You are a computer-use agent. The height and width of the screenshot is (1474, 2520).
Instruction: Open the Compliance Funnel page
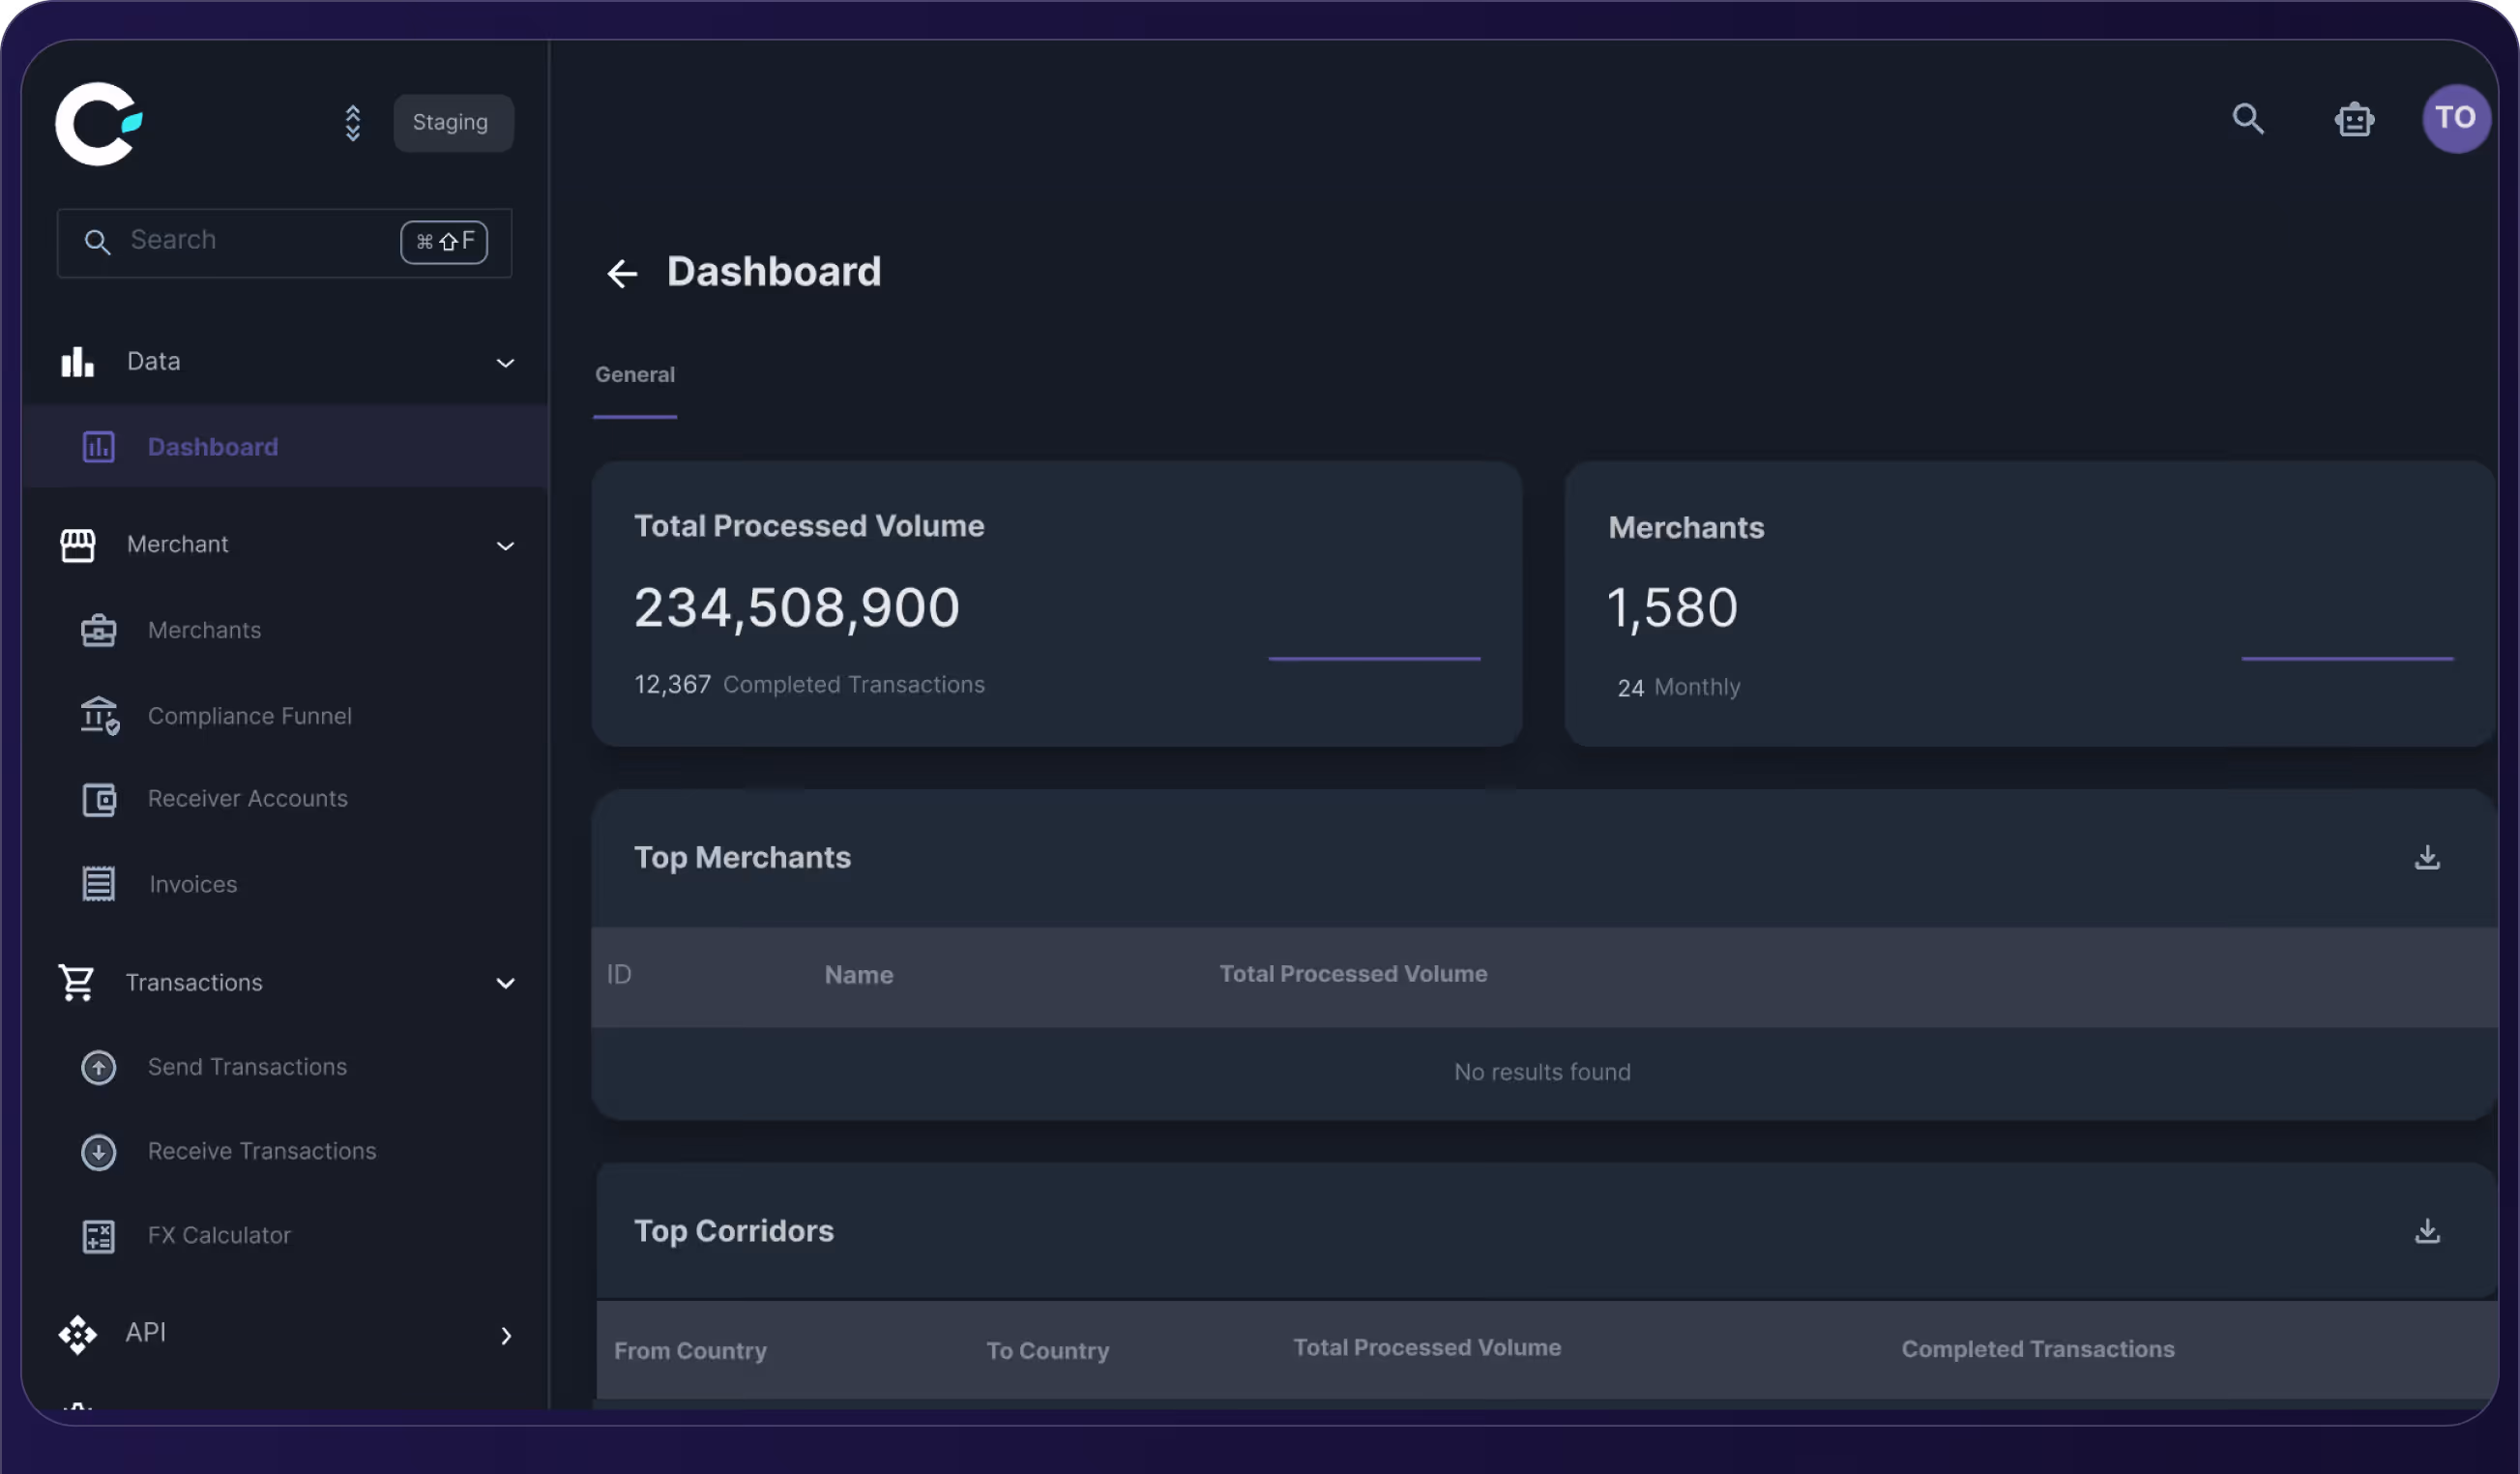(250, 716)
